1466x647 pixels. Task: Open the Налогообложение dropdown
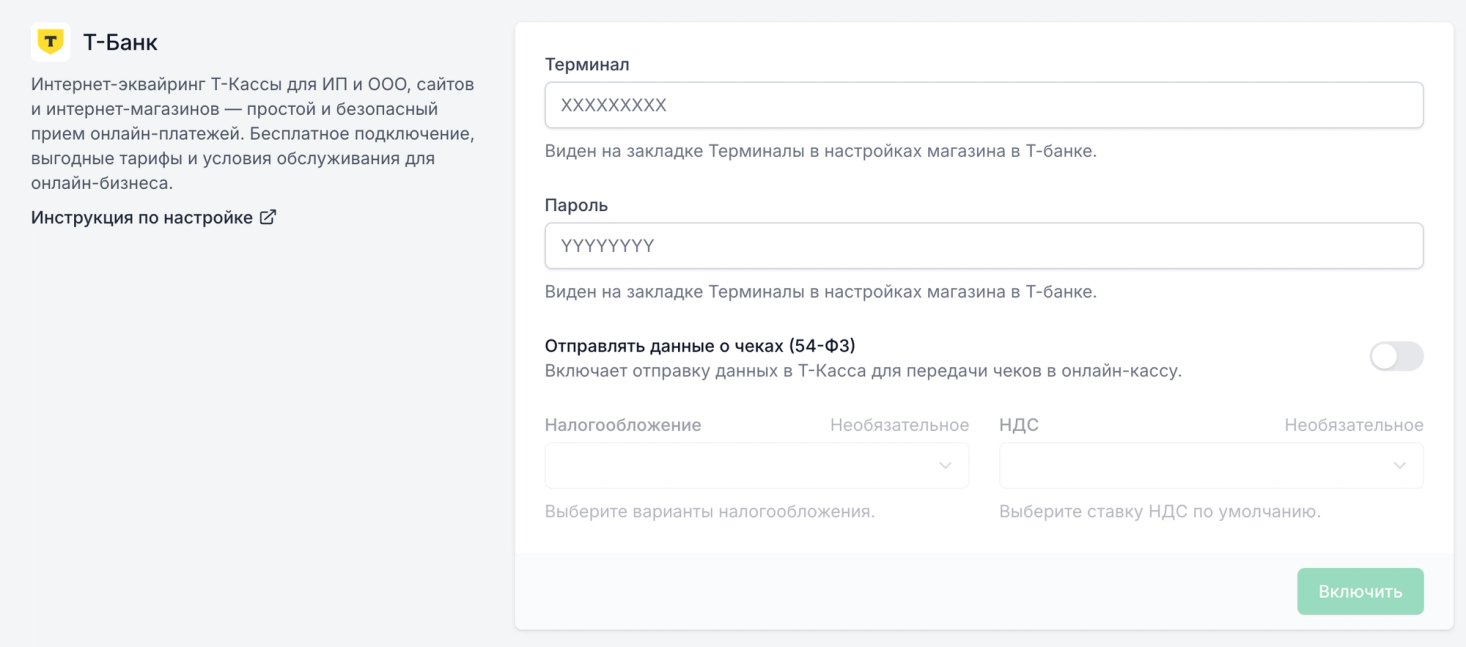pyautogui.click(x=757, y=465)
